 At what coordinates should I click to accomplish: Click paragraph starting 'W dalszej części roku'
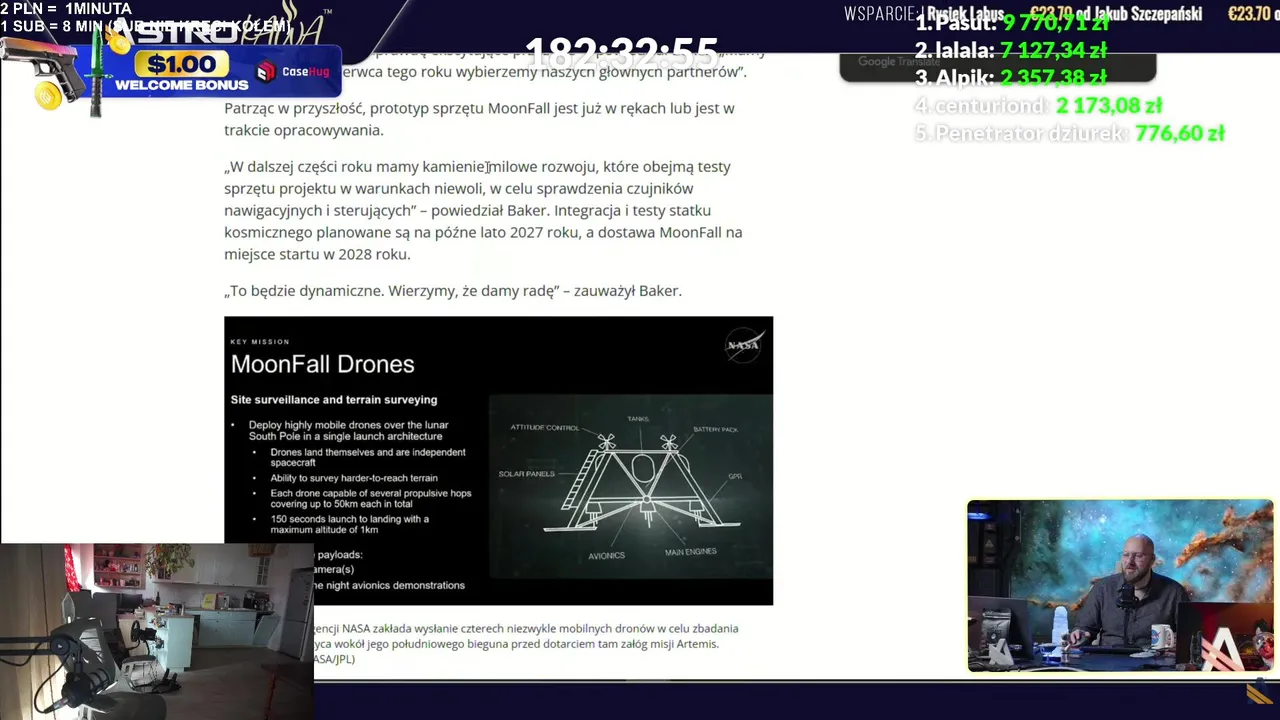483,210
